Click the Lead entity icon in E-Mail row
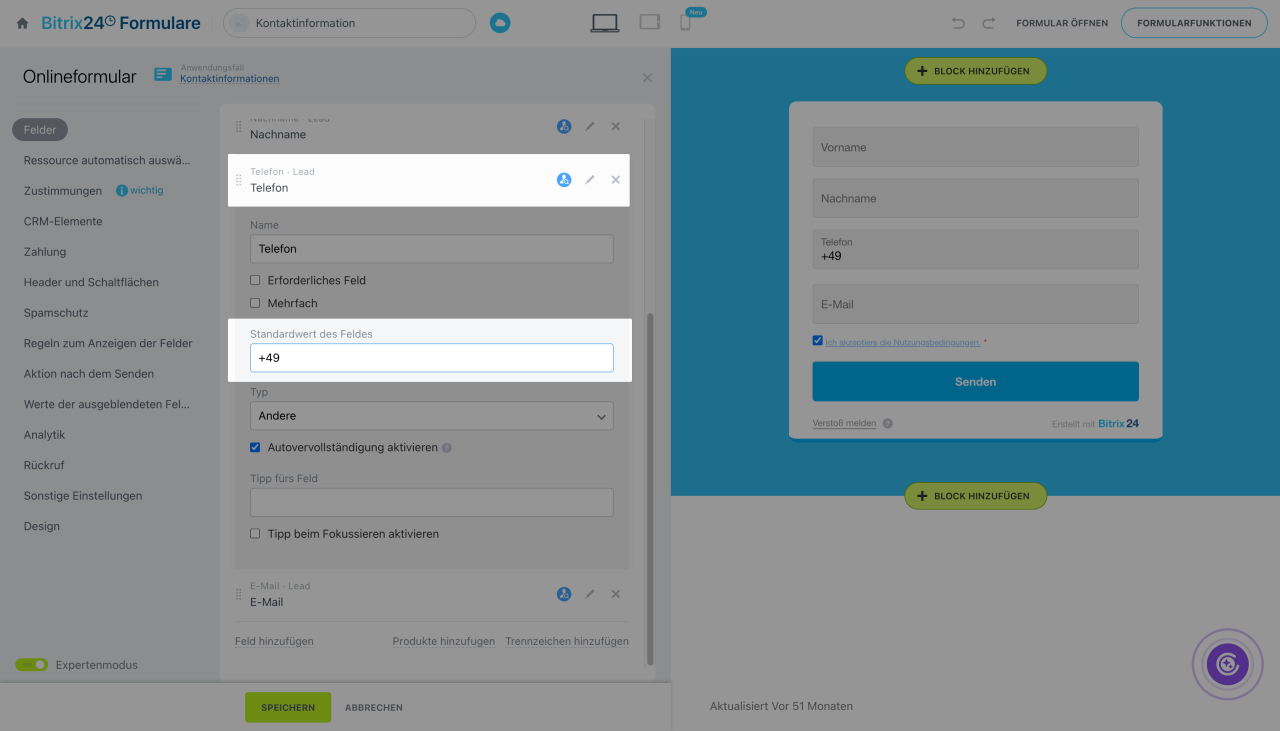 pos(564,594)
